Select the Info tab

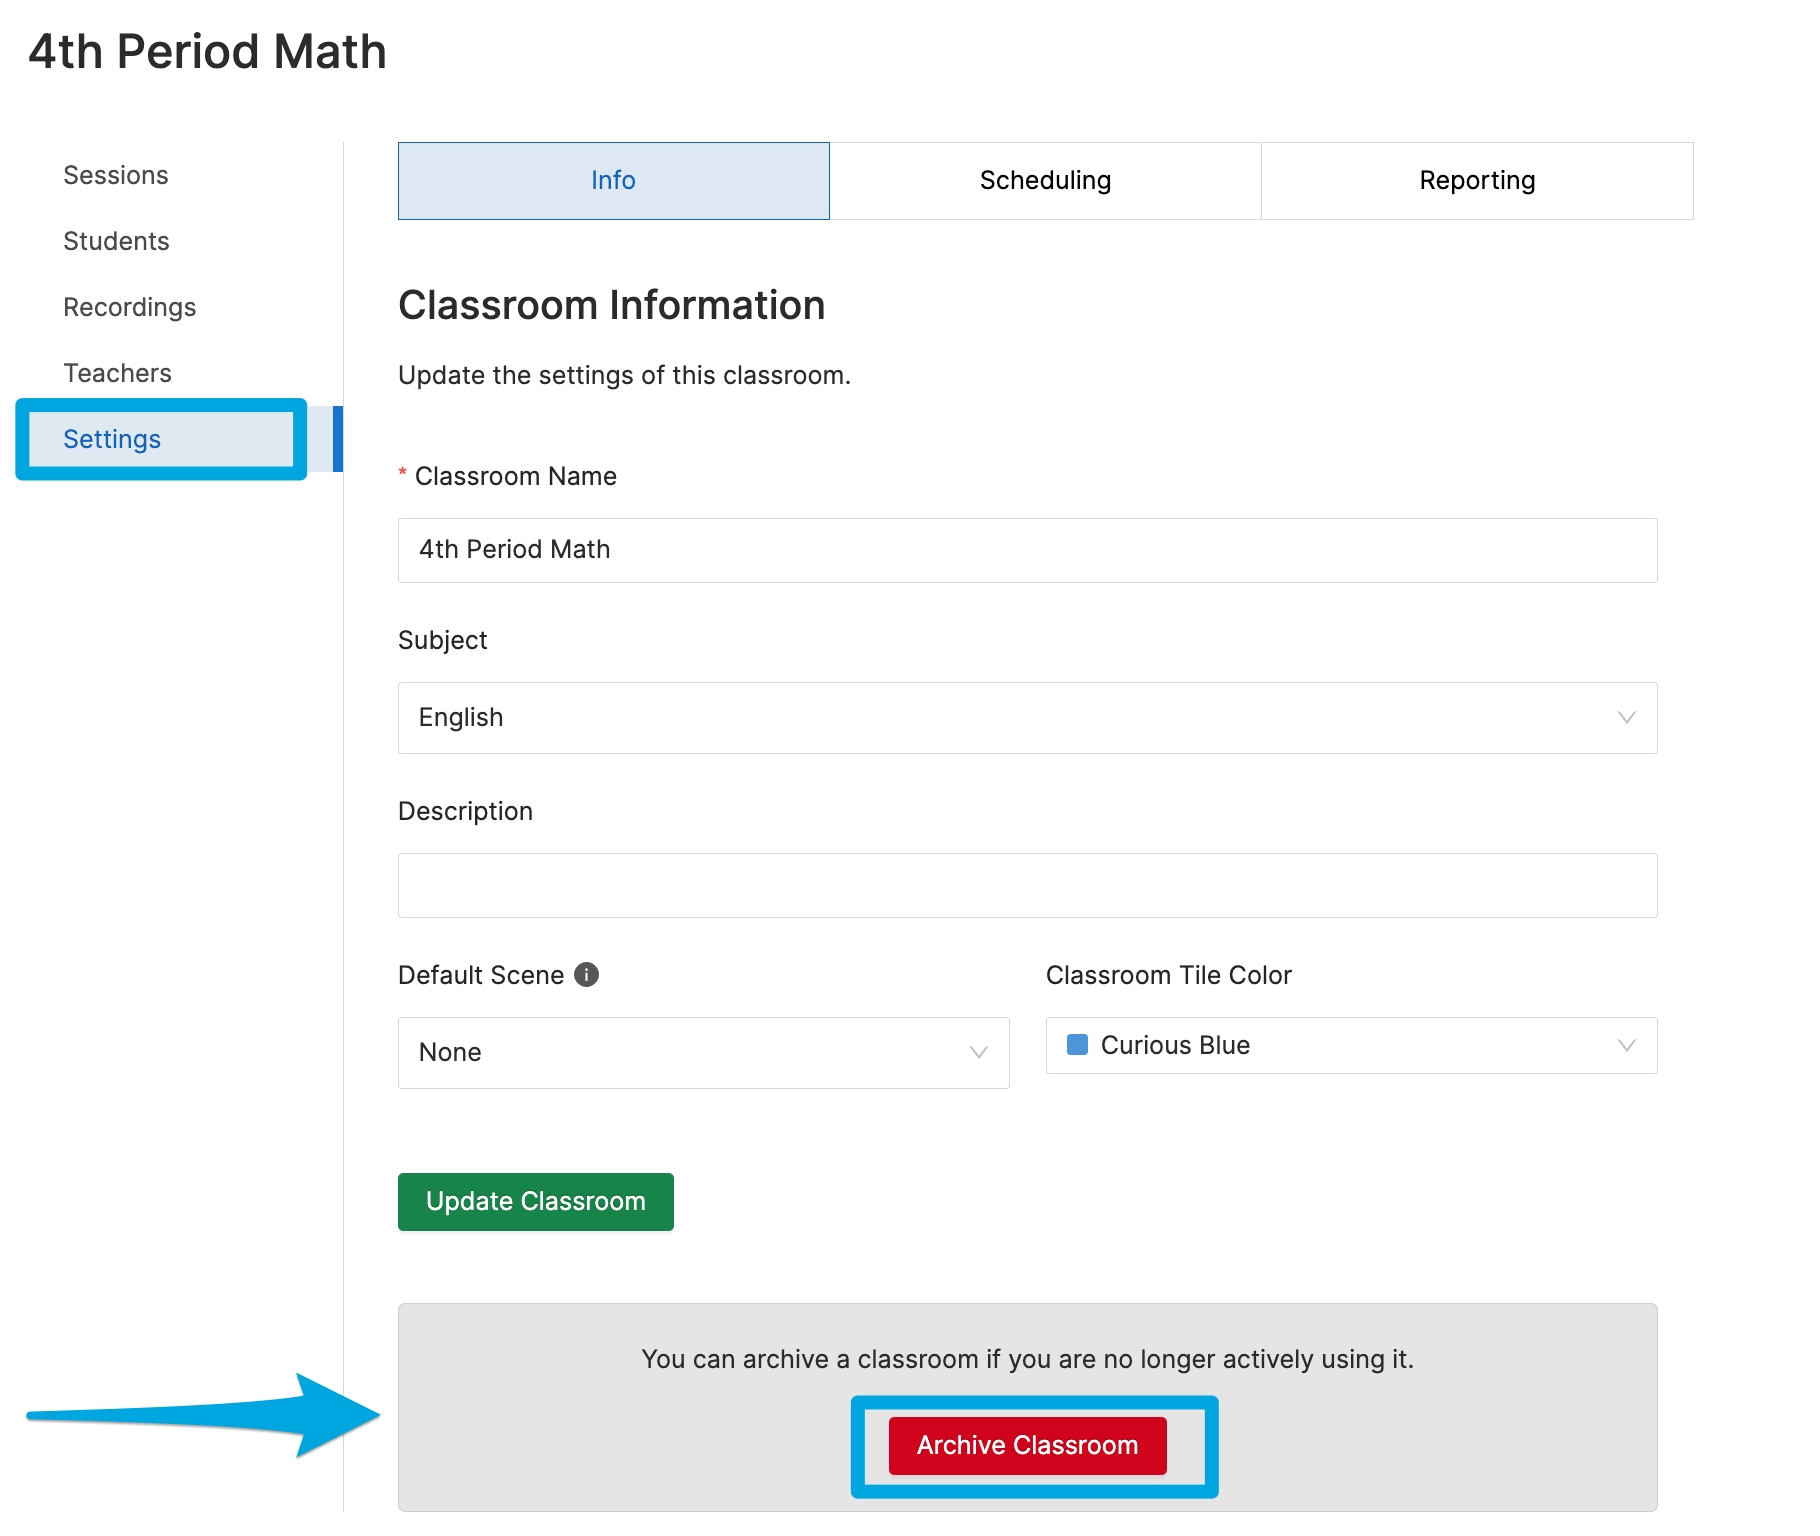[x=613, y=181]
